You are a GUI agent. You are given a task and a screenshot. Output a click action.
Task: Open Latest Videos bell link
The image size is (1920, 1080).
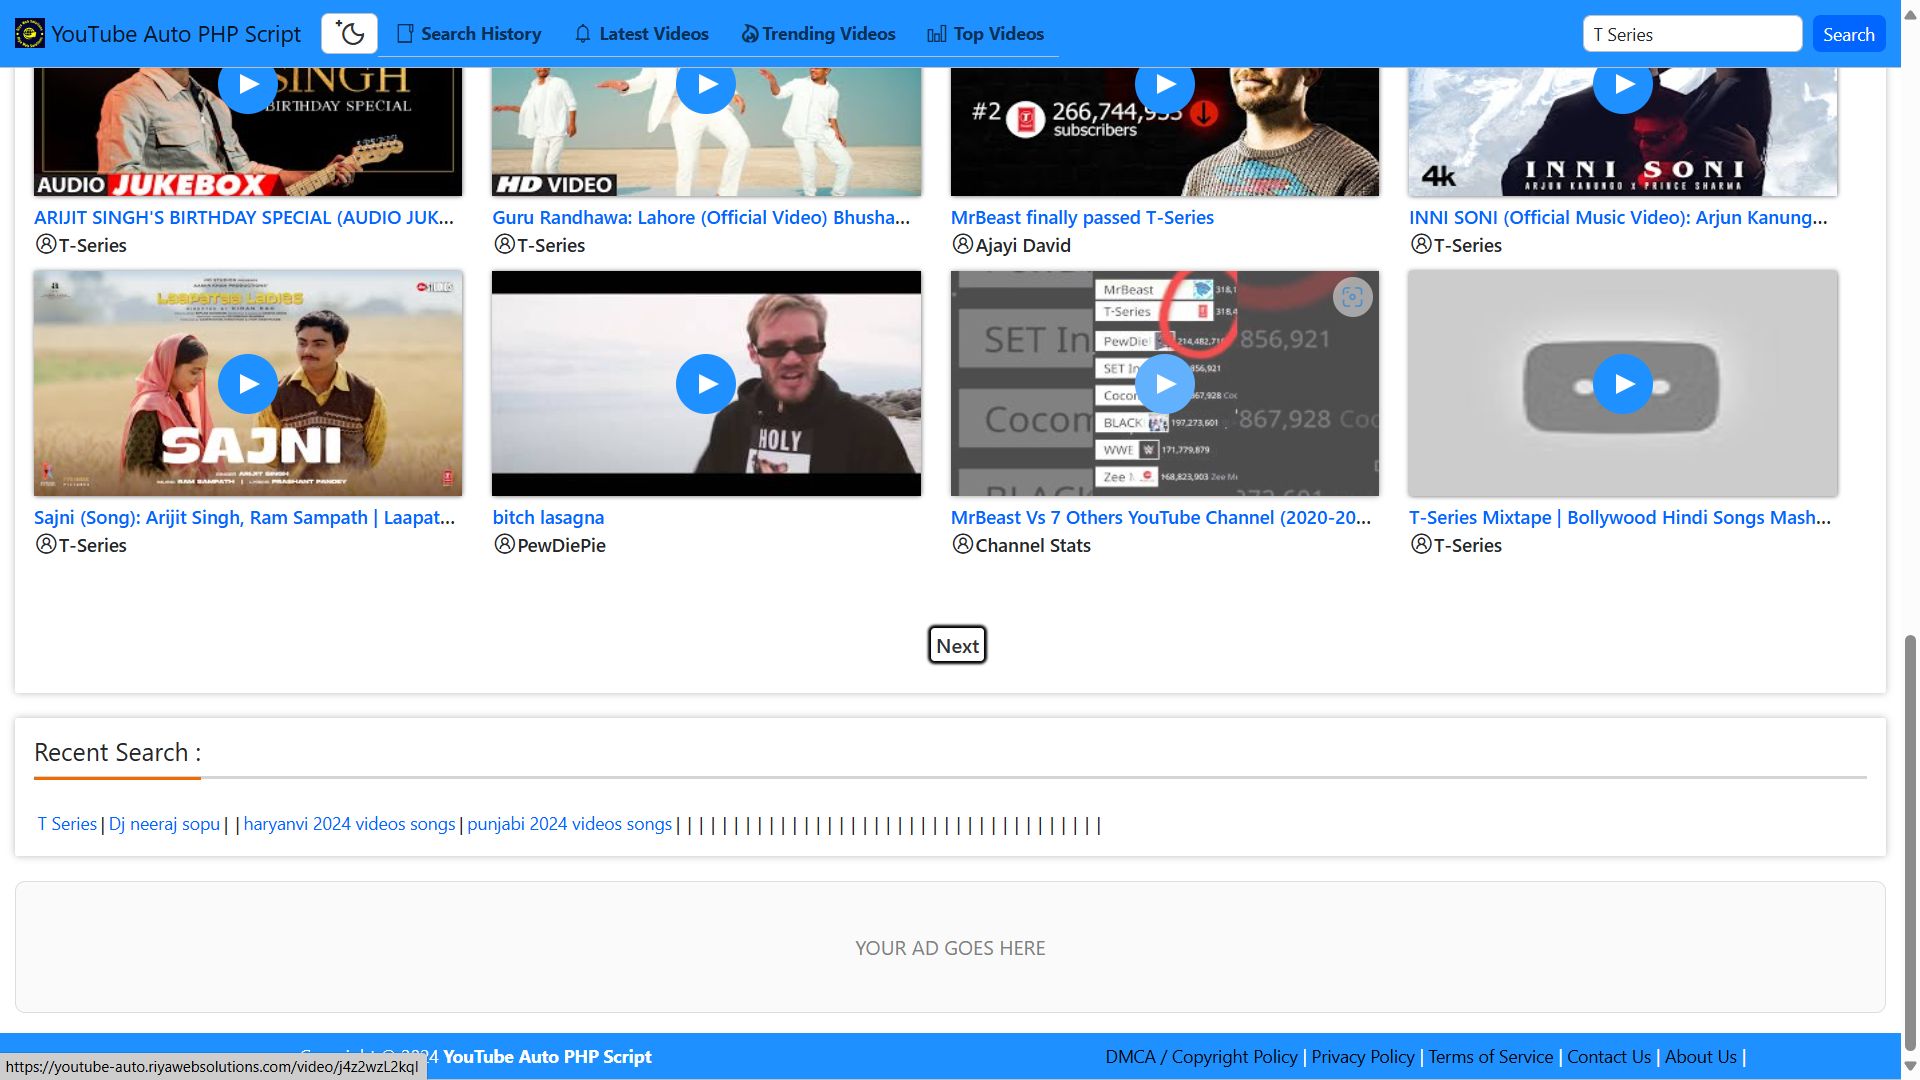click(x=641, y=34)
